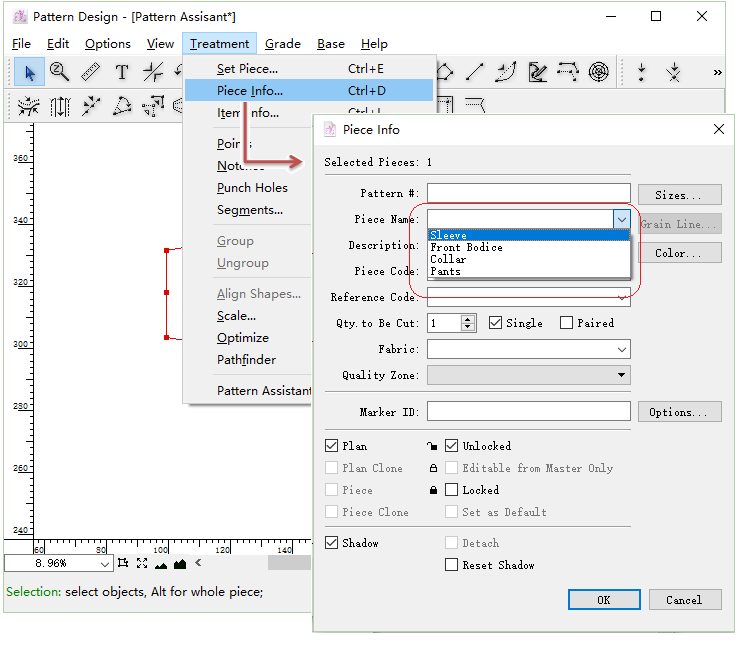This screenshot has height=647, width=749.
Task: Collapse the Piece Name dropdown arrow
Action: pos(621,219)
